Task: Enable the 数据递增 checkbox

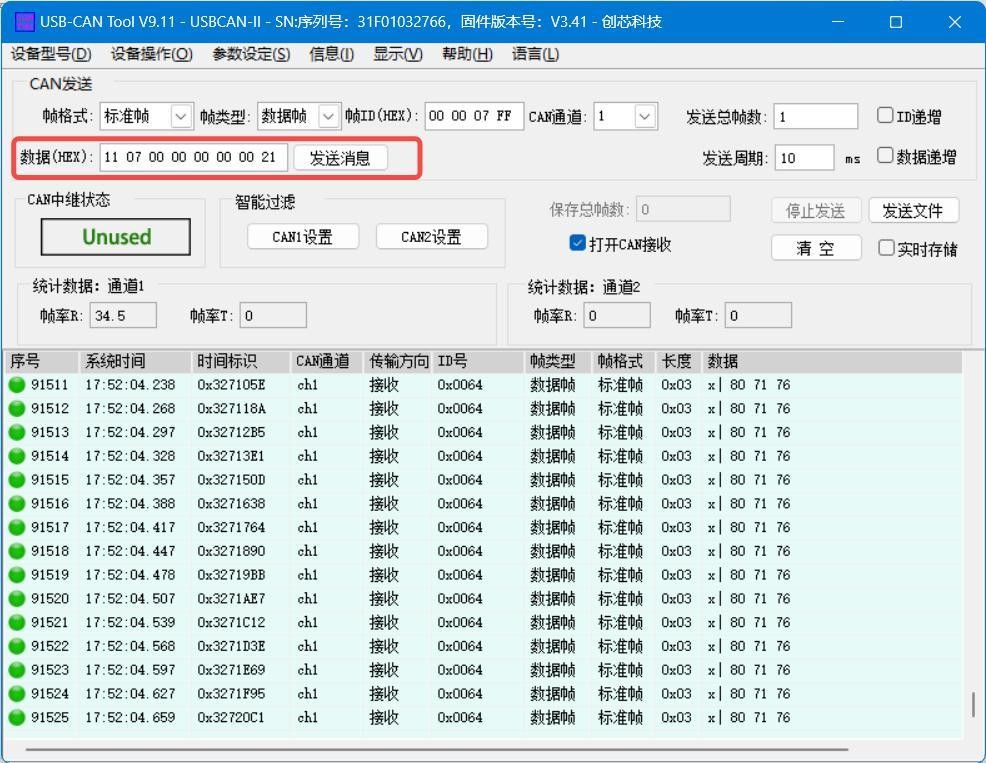Action: point(885,156)
